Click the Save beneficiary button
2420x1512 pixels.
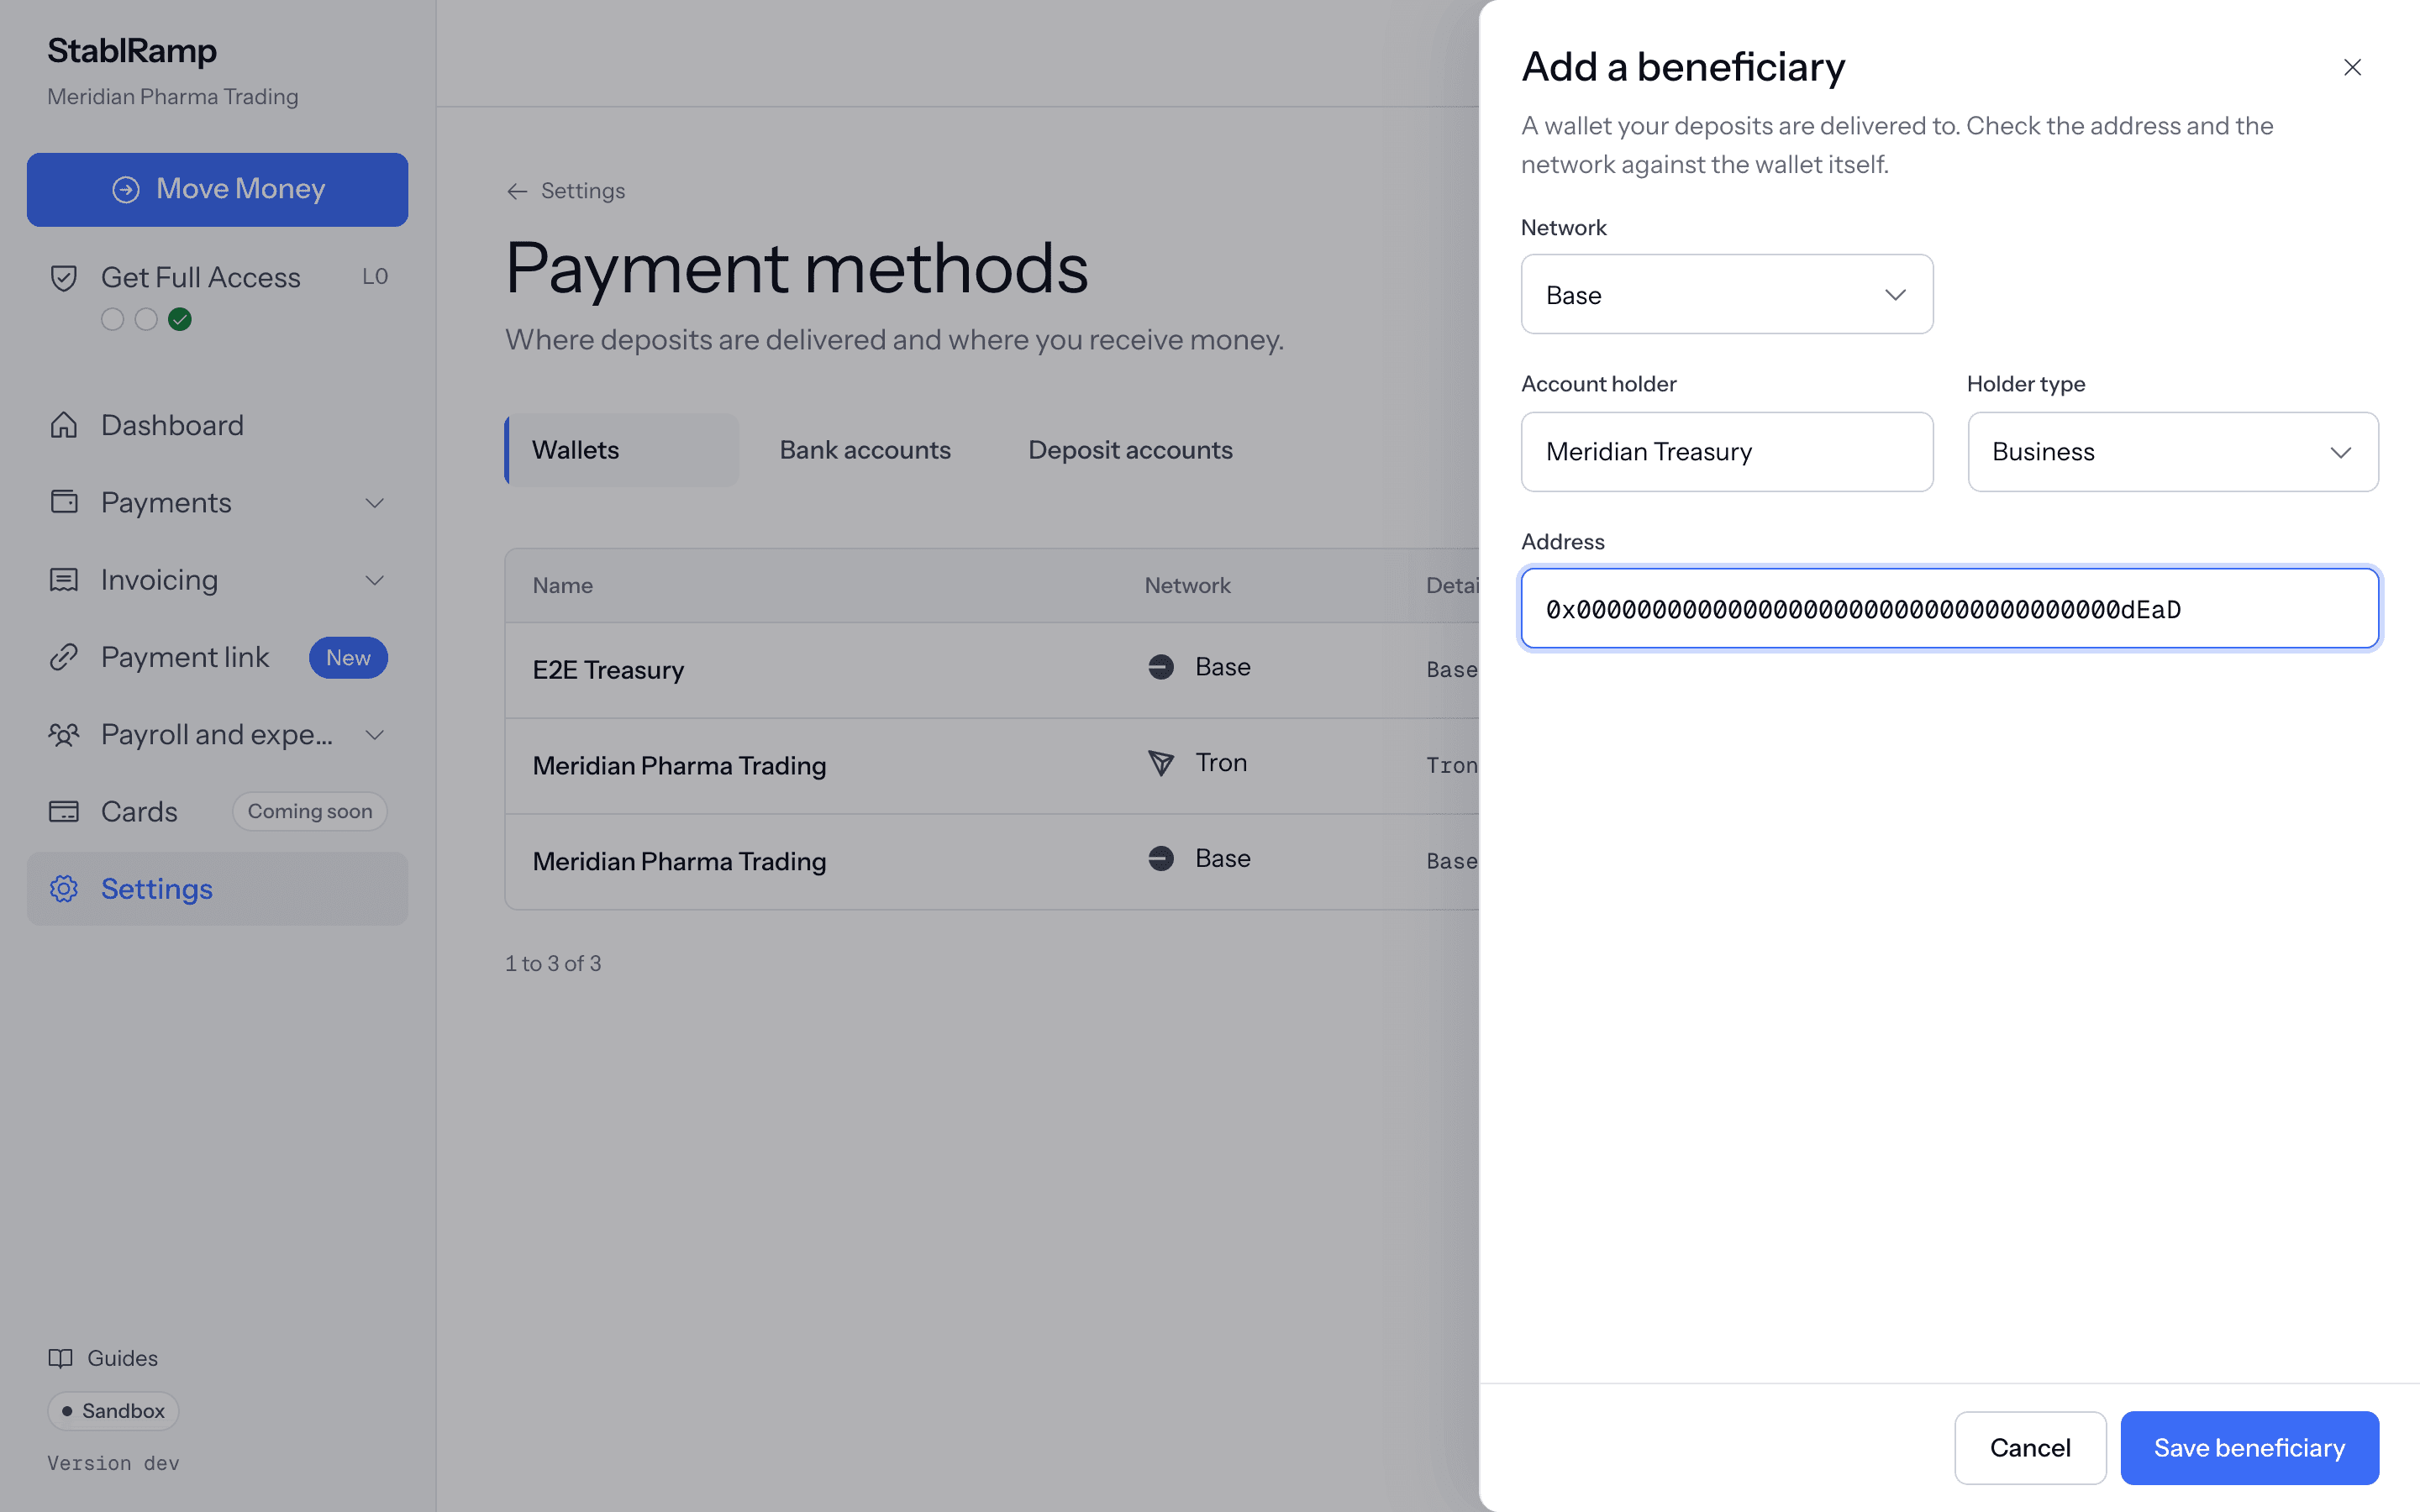(x=2249, y=1448)
